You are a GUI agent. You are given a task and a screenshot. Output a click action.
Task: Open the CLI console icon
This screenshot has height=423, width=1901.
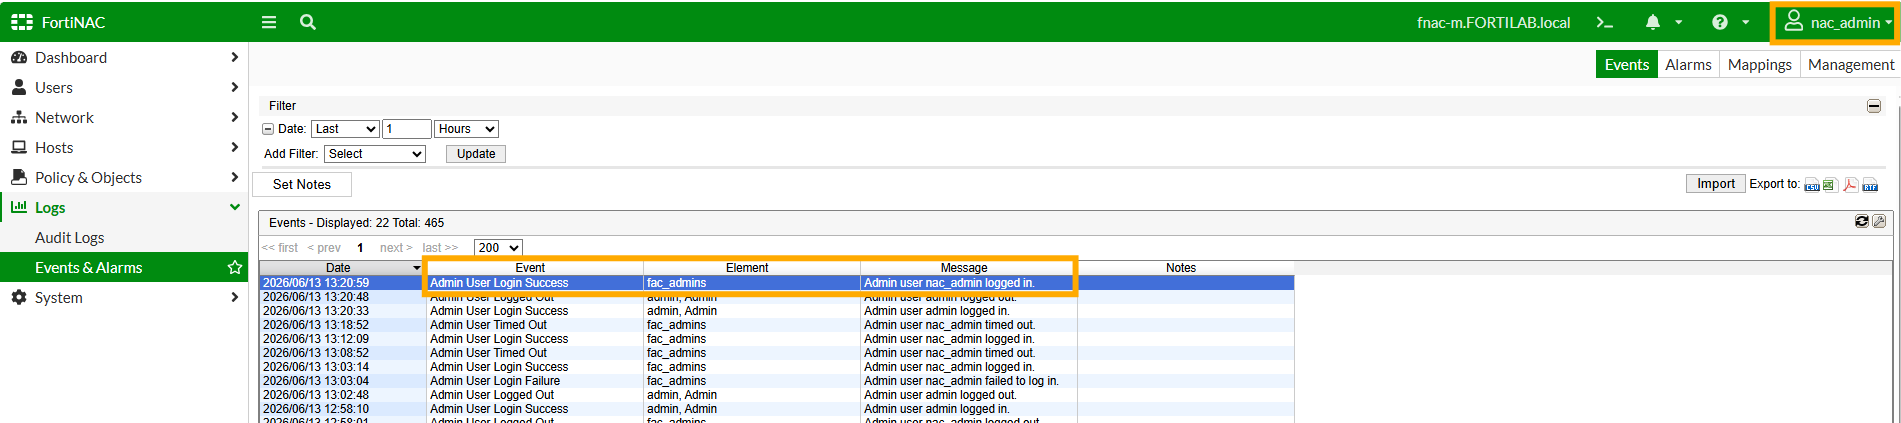coord(1604,22)
